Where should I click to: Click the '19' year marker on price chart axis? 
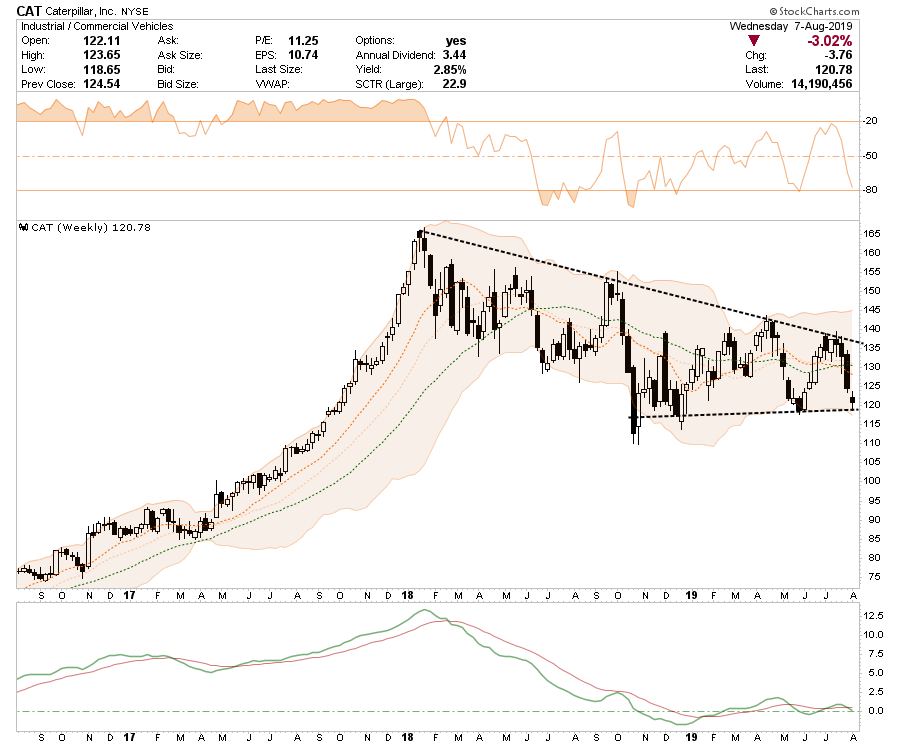[691, 595]
